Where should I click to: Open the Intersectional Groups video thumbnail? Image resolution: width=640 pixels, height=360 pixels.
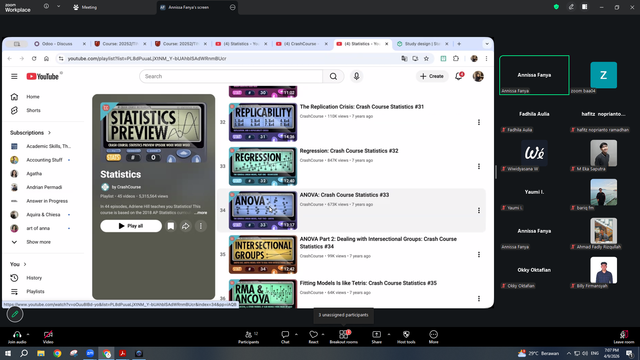[x=263, y=254]
